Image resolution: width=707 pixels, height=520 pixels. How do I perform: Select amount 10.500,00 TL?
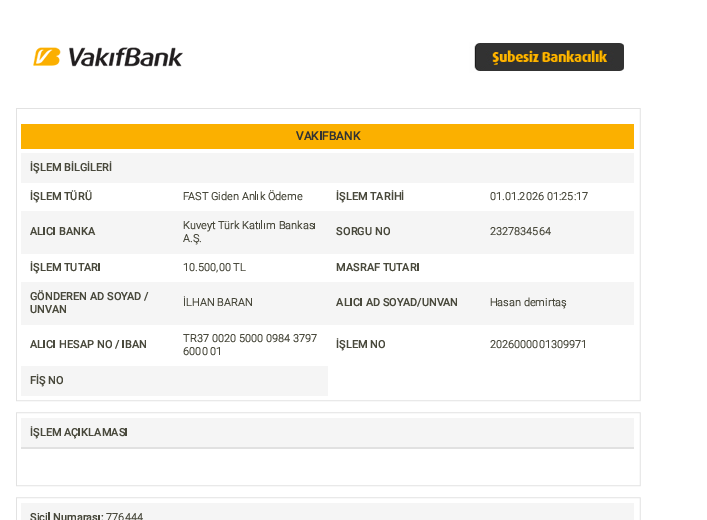(214, 267)
